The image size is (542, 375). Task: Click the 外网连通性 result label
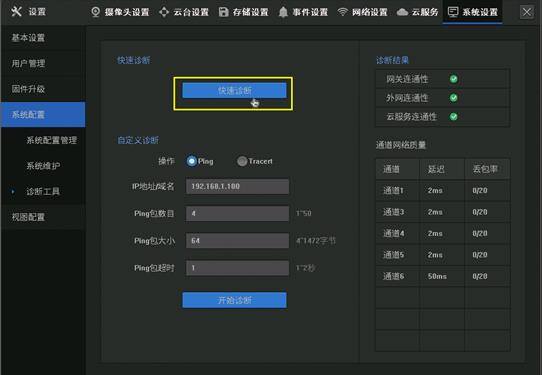point(407,98)
